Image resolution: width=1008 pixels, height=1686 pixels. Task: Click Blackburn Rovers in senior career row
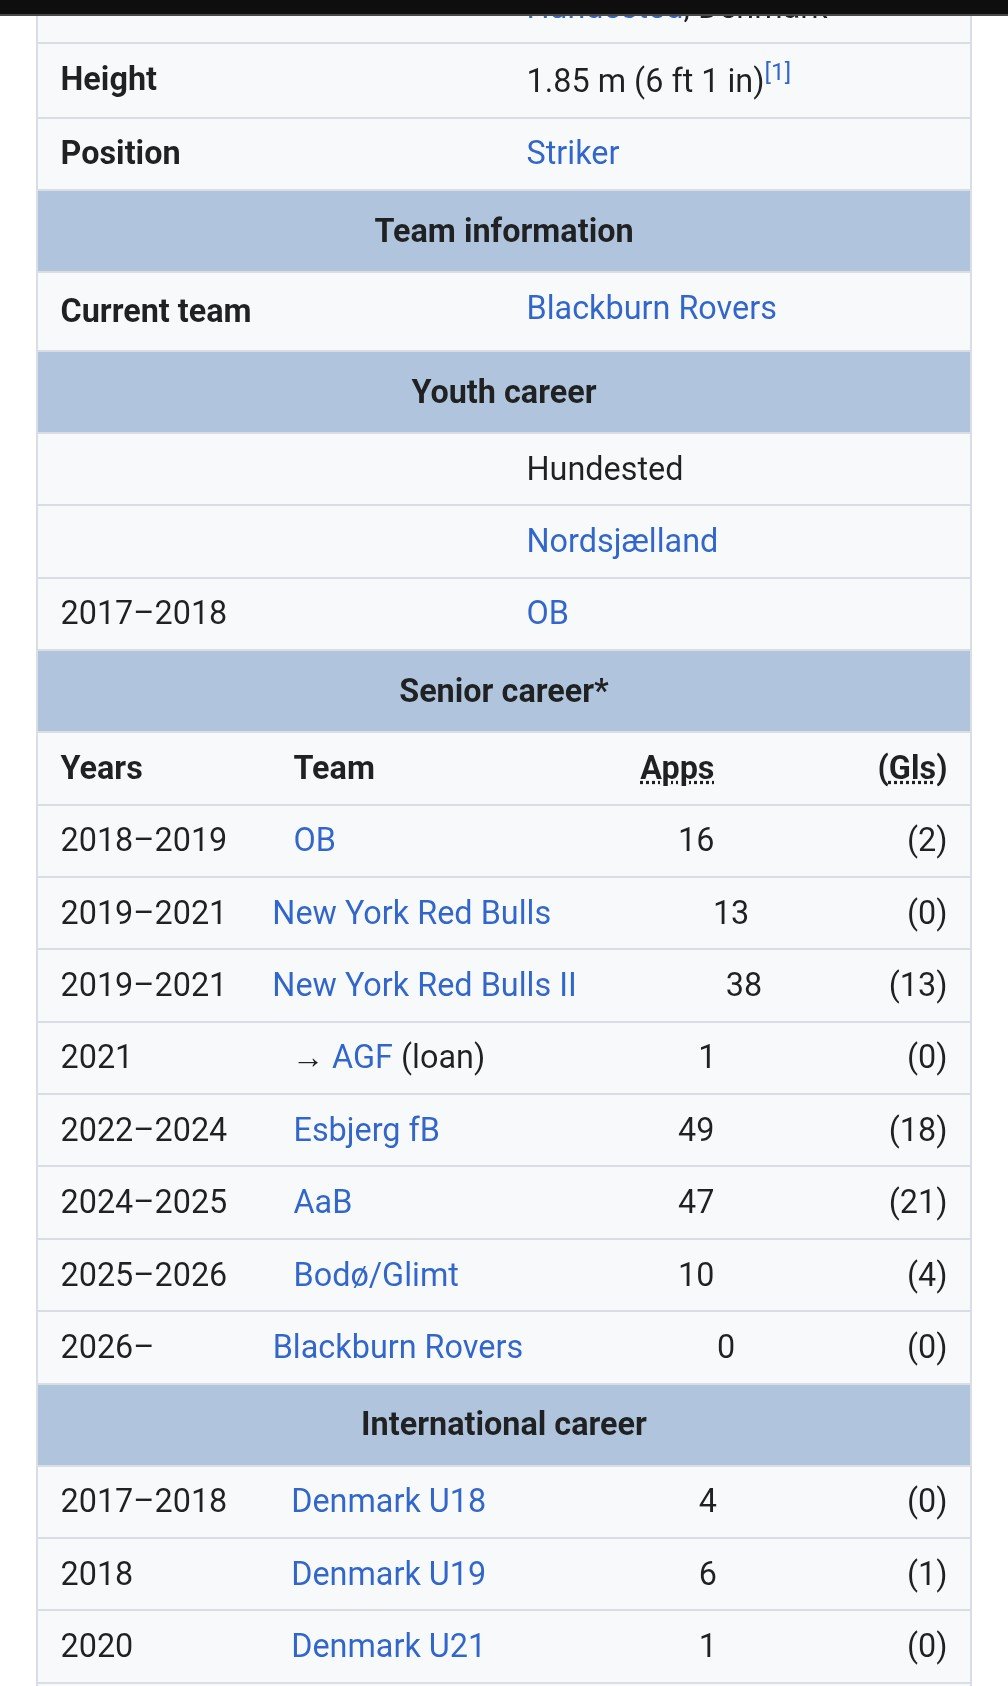click(397, 1347)
